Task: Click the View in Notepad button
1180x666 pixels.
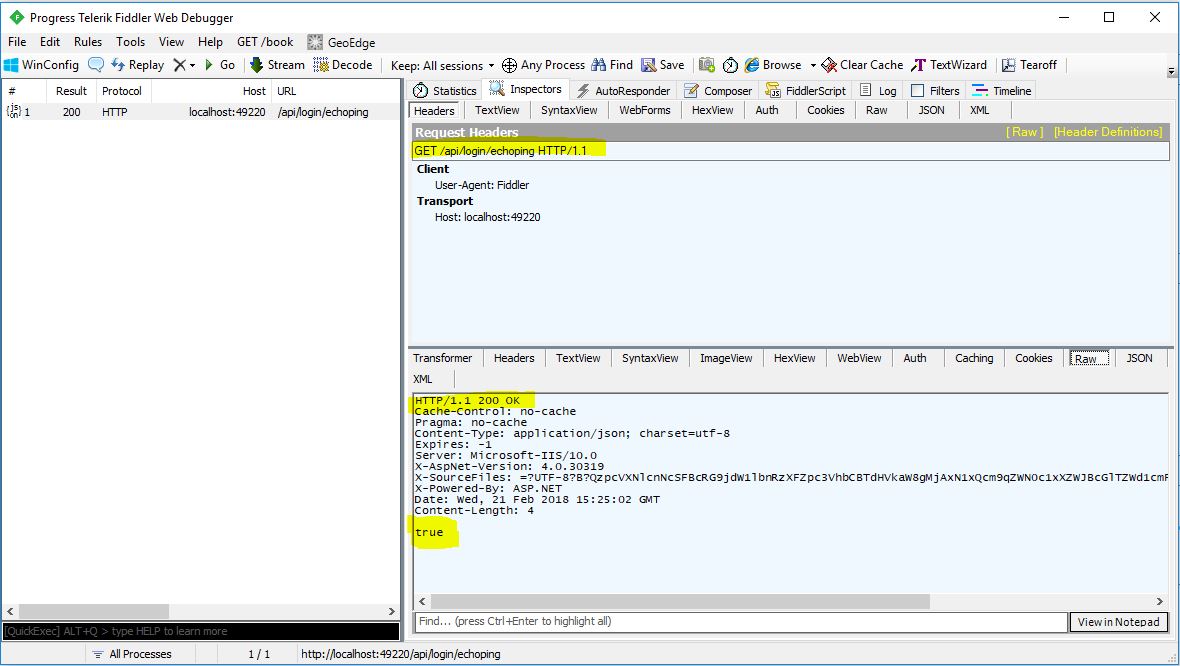Action: (1118, 622)
